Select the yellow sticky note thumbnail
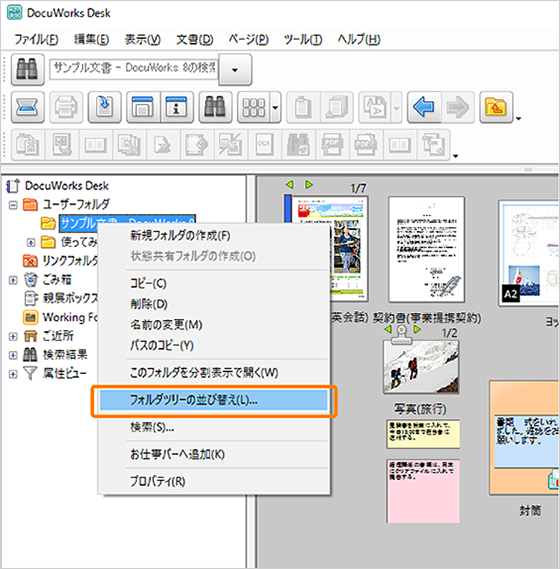 tap(423, 434)
